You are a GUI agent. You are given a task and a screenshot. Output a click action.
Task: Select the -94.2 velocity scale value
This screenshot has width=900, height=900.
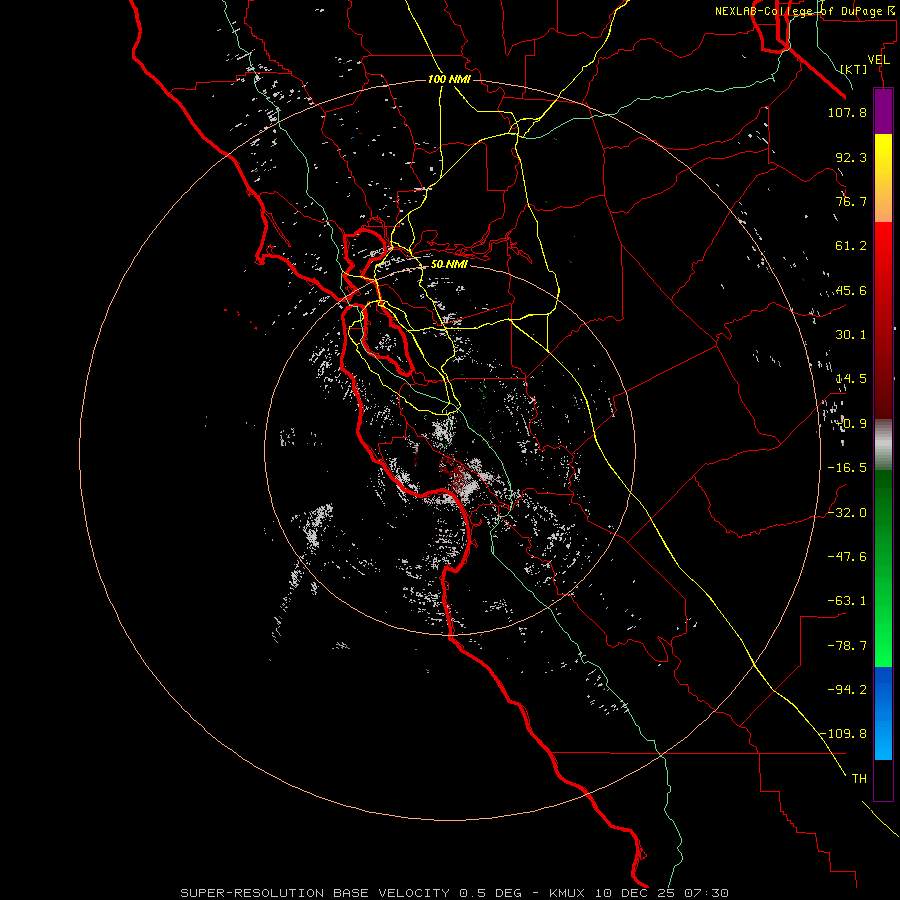[847, 689]
